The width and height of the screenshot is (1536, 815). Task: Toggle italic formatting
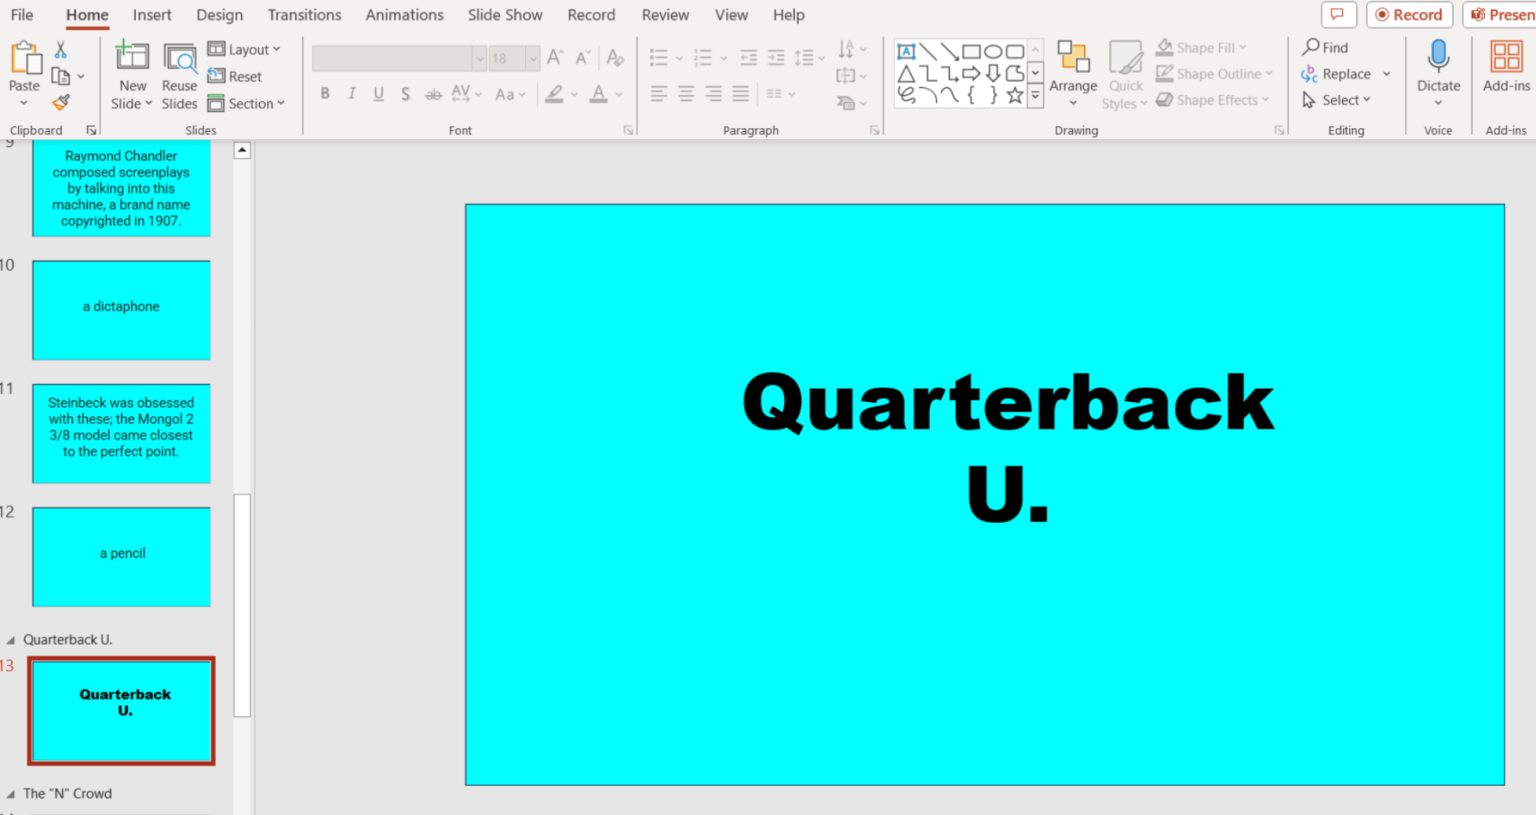351,94
